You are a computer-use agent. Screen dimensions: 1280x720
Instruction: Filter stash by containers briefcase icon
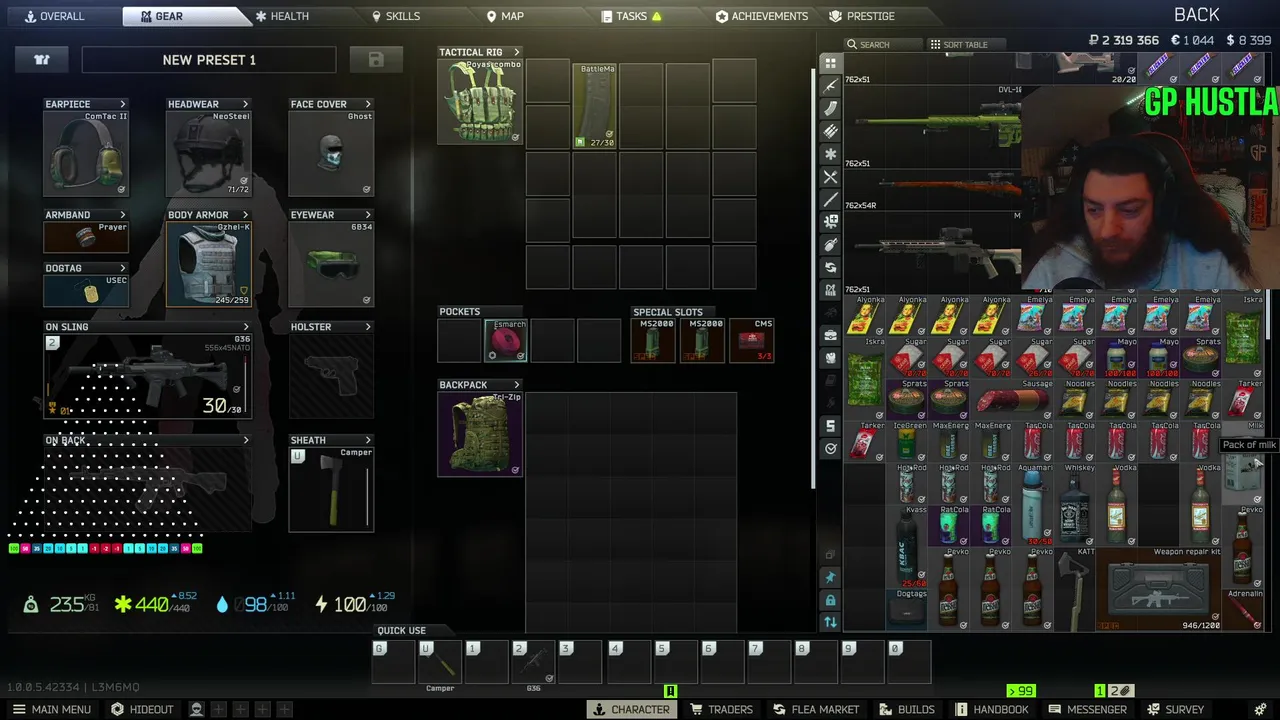830,335
